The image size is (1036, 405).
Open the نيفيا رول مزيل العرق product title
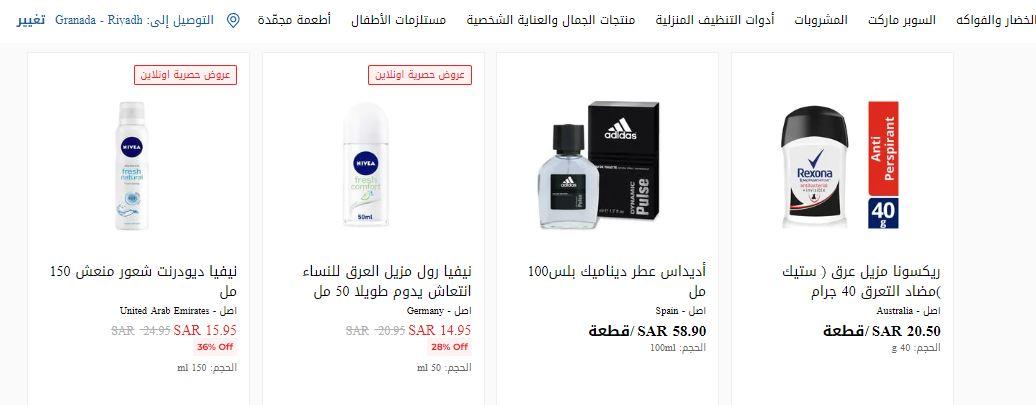click(387, 281)
